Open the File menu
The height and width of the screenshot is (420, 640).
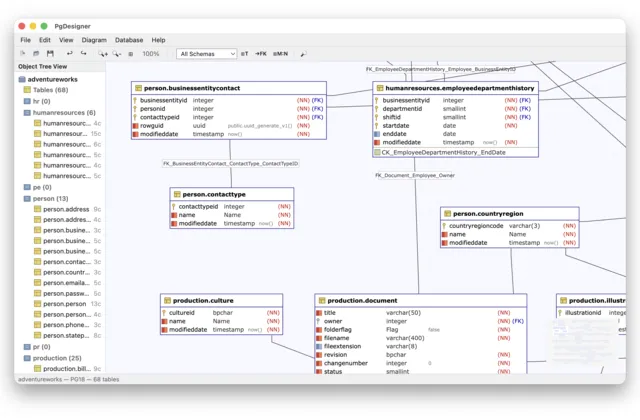point(25,40)
